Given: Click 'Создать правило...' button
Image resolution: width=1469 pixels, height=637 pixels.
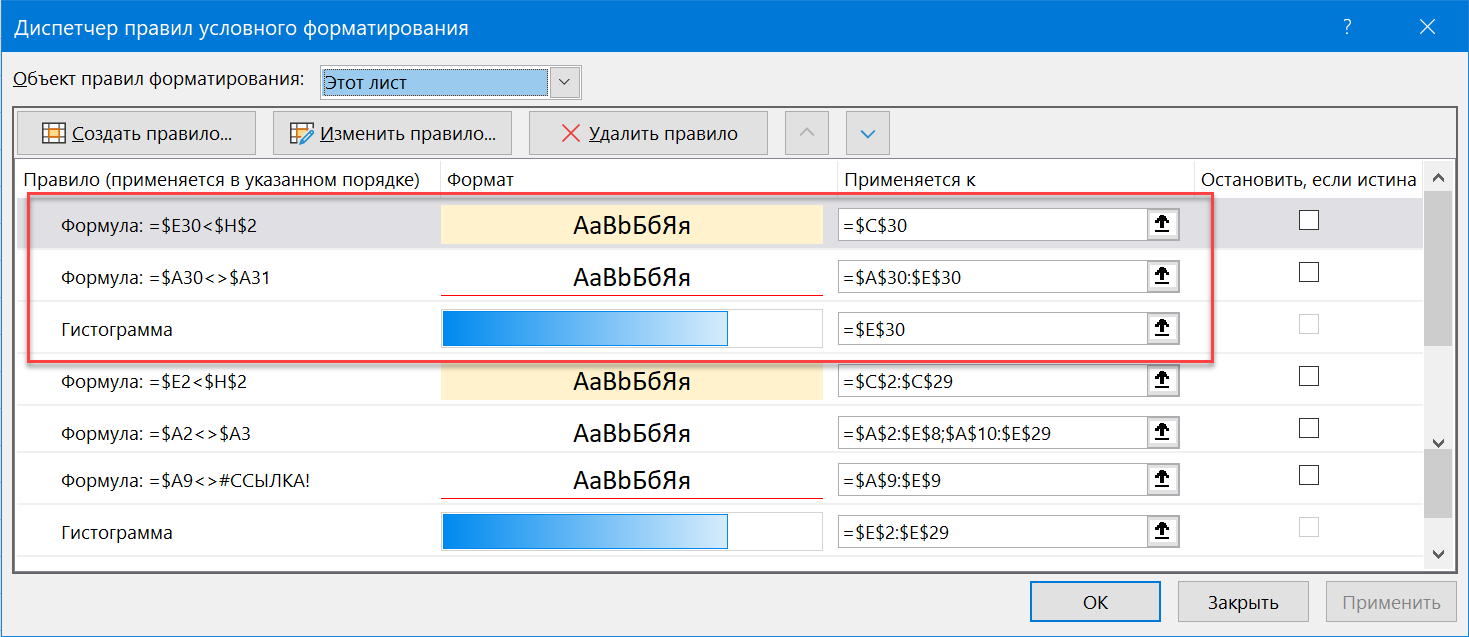Looking at the screenshot, I should point(137,133).
